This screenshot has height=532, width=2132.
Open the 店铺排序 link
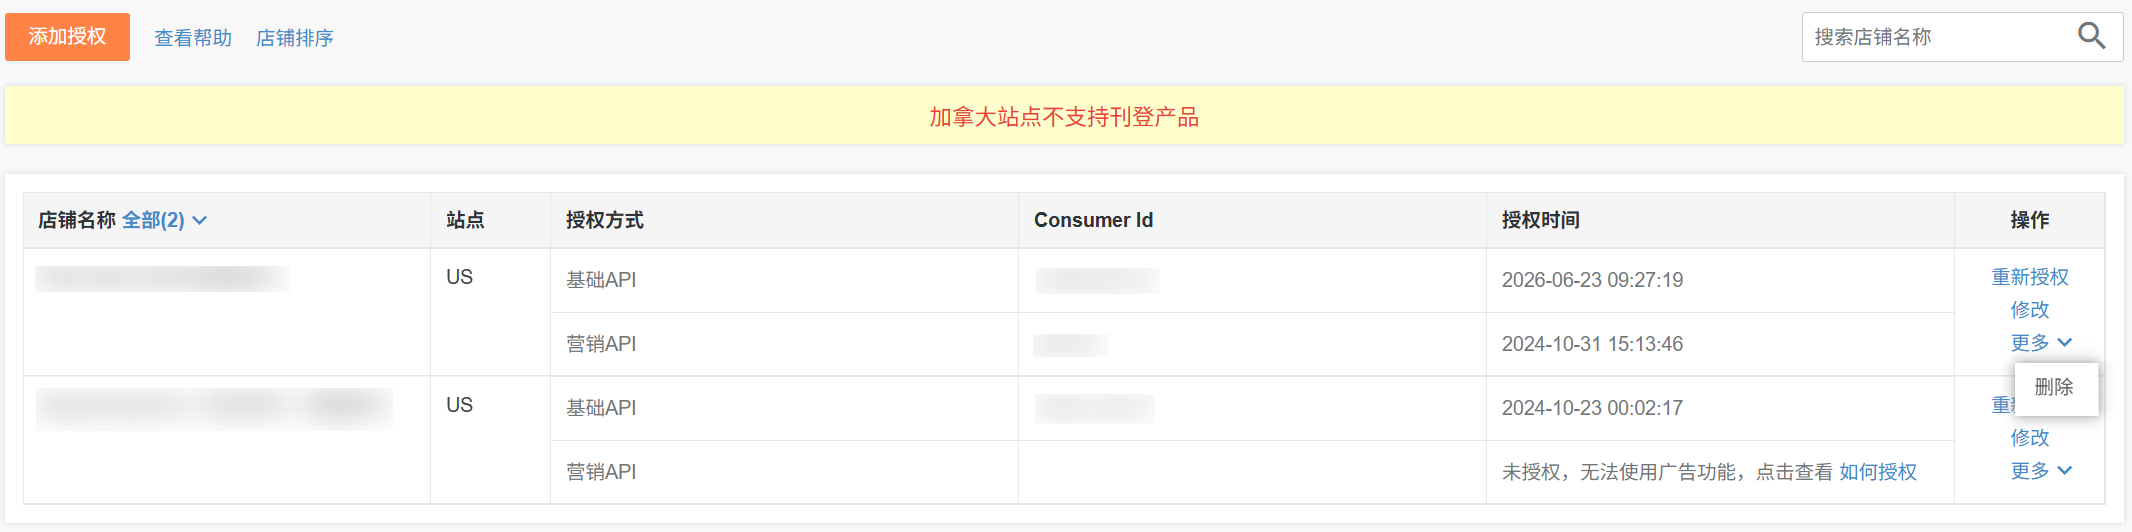pyautogui.click(x=295, y=38)
